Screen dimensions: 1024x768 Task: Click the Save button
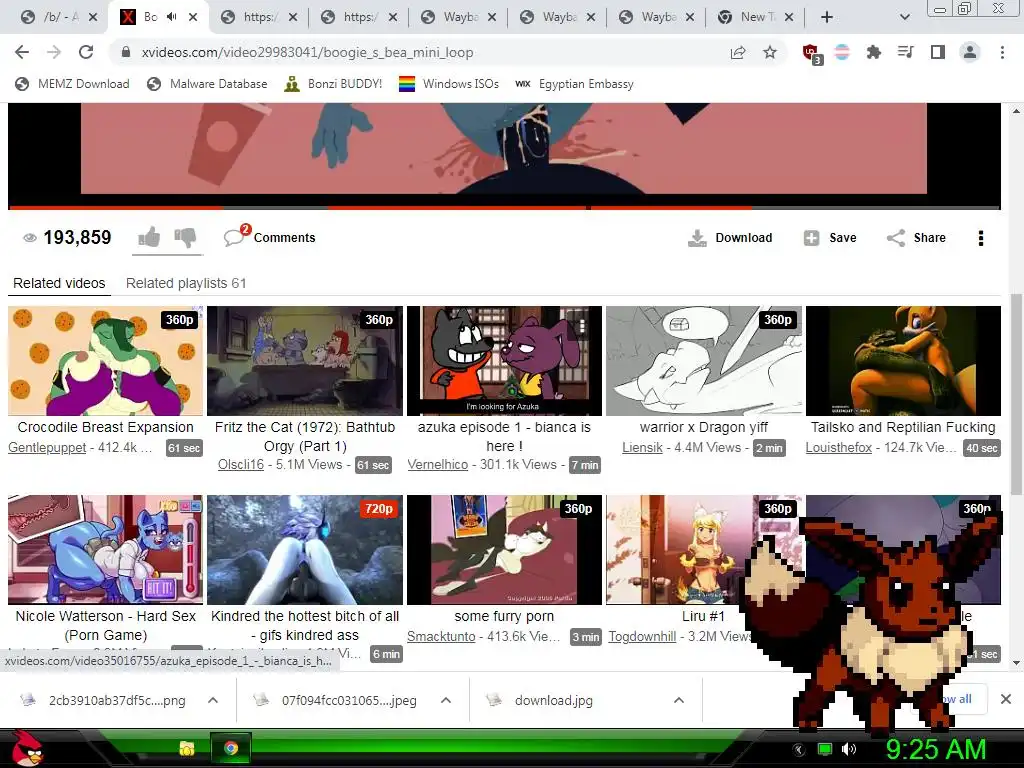pos(830,238)
